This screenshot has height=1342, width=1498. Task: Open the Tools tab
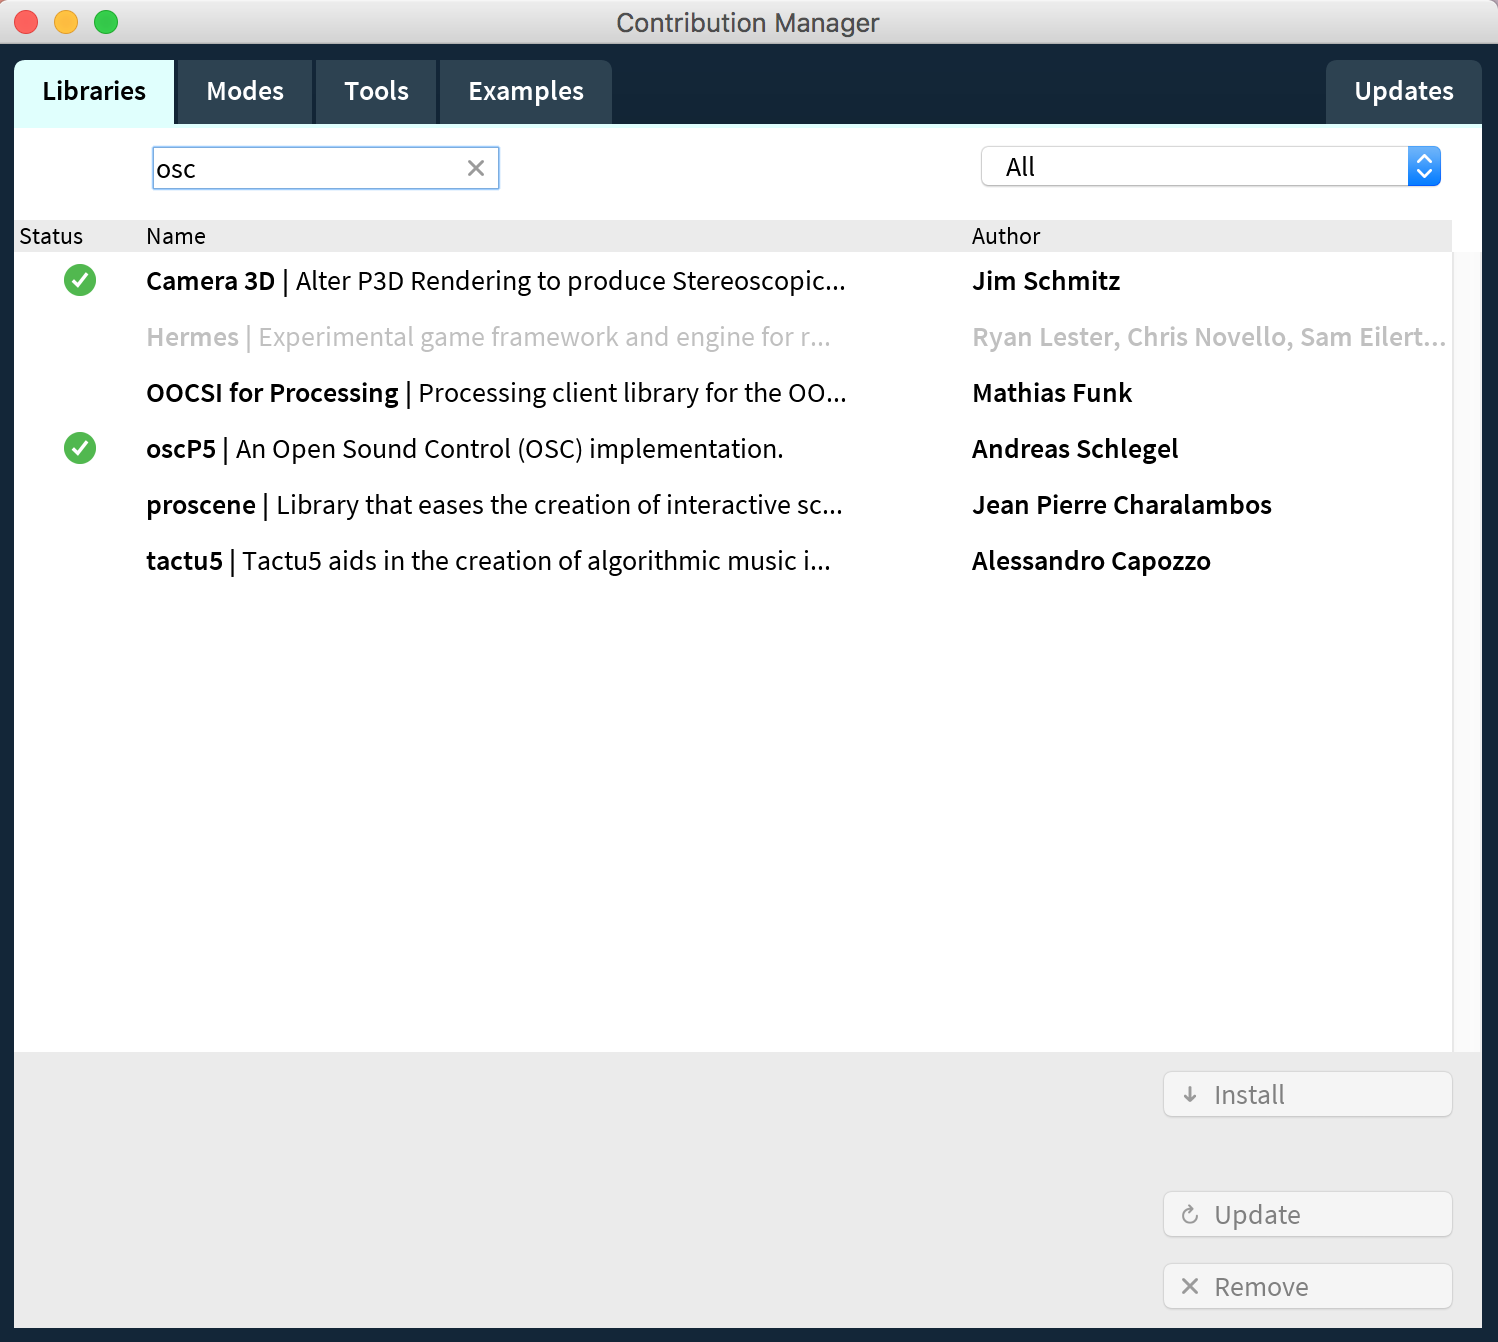pyautogui.click(x=376, y=92)
